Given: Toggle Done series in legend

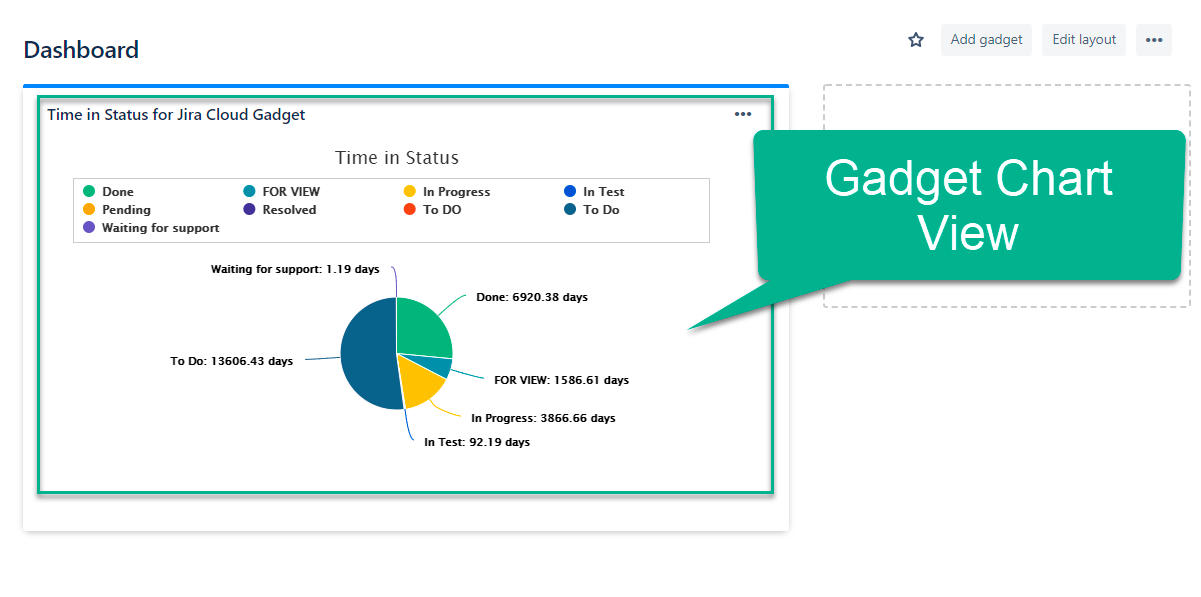Looking at the screenshot, I should (108, 191).
